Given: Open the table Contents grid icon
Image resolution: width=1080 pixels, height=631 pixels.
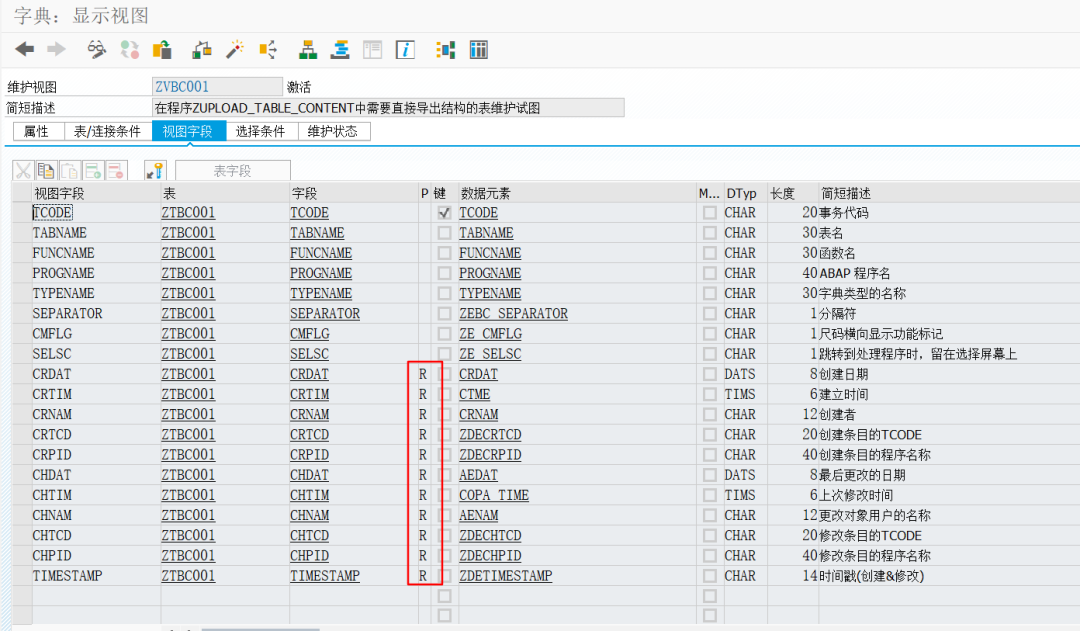Looking at the screenshot, I should (x=479, y=50).
